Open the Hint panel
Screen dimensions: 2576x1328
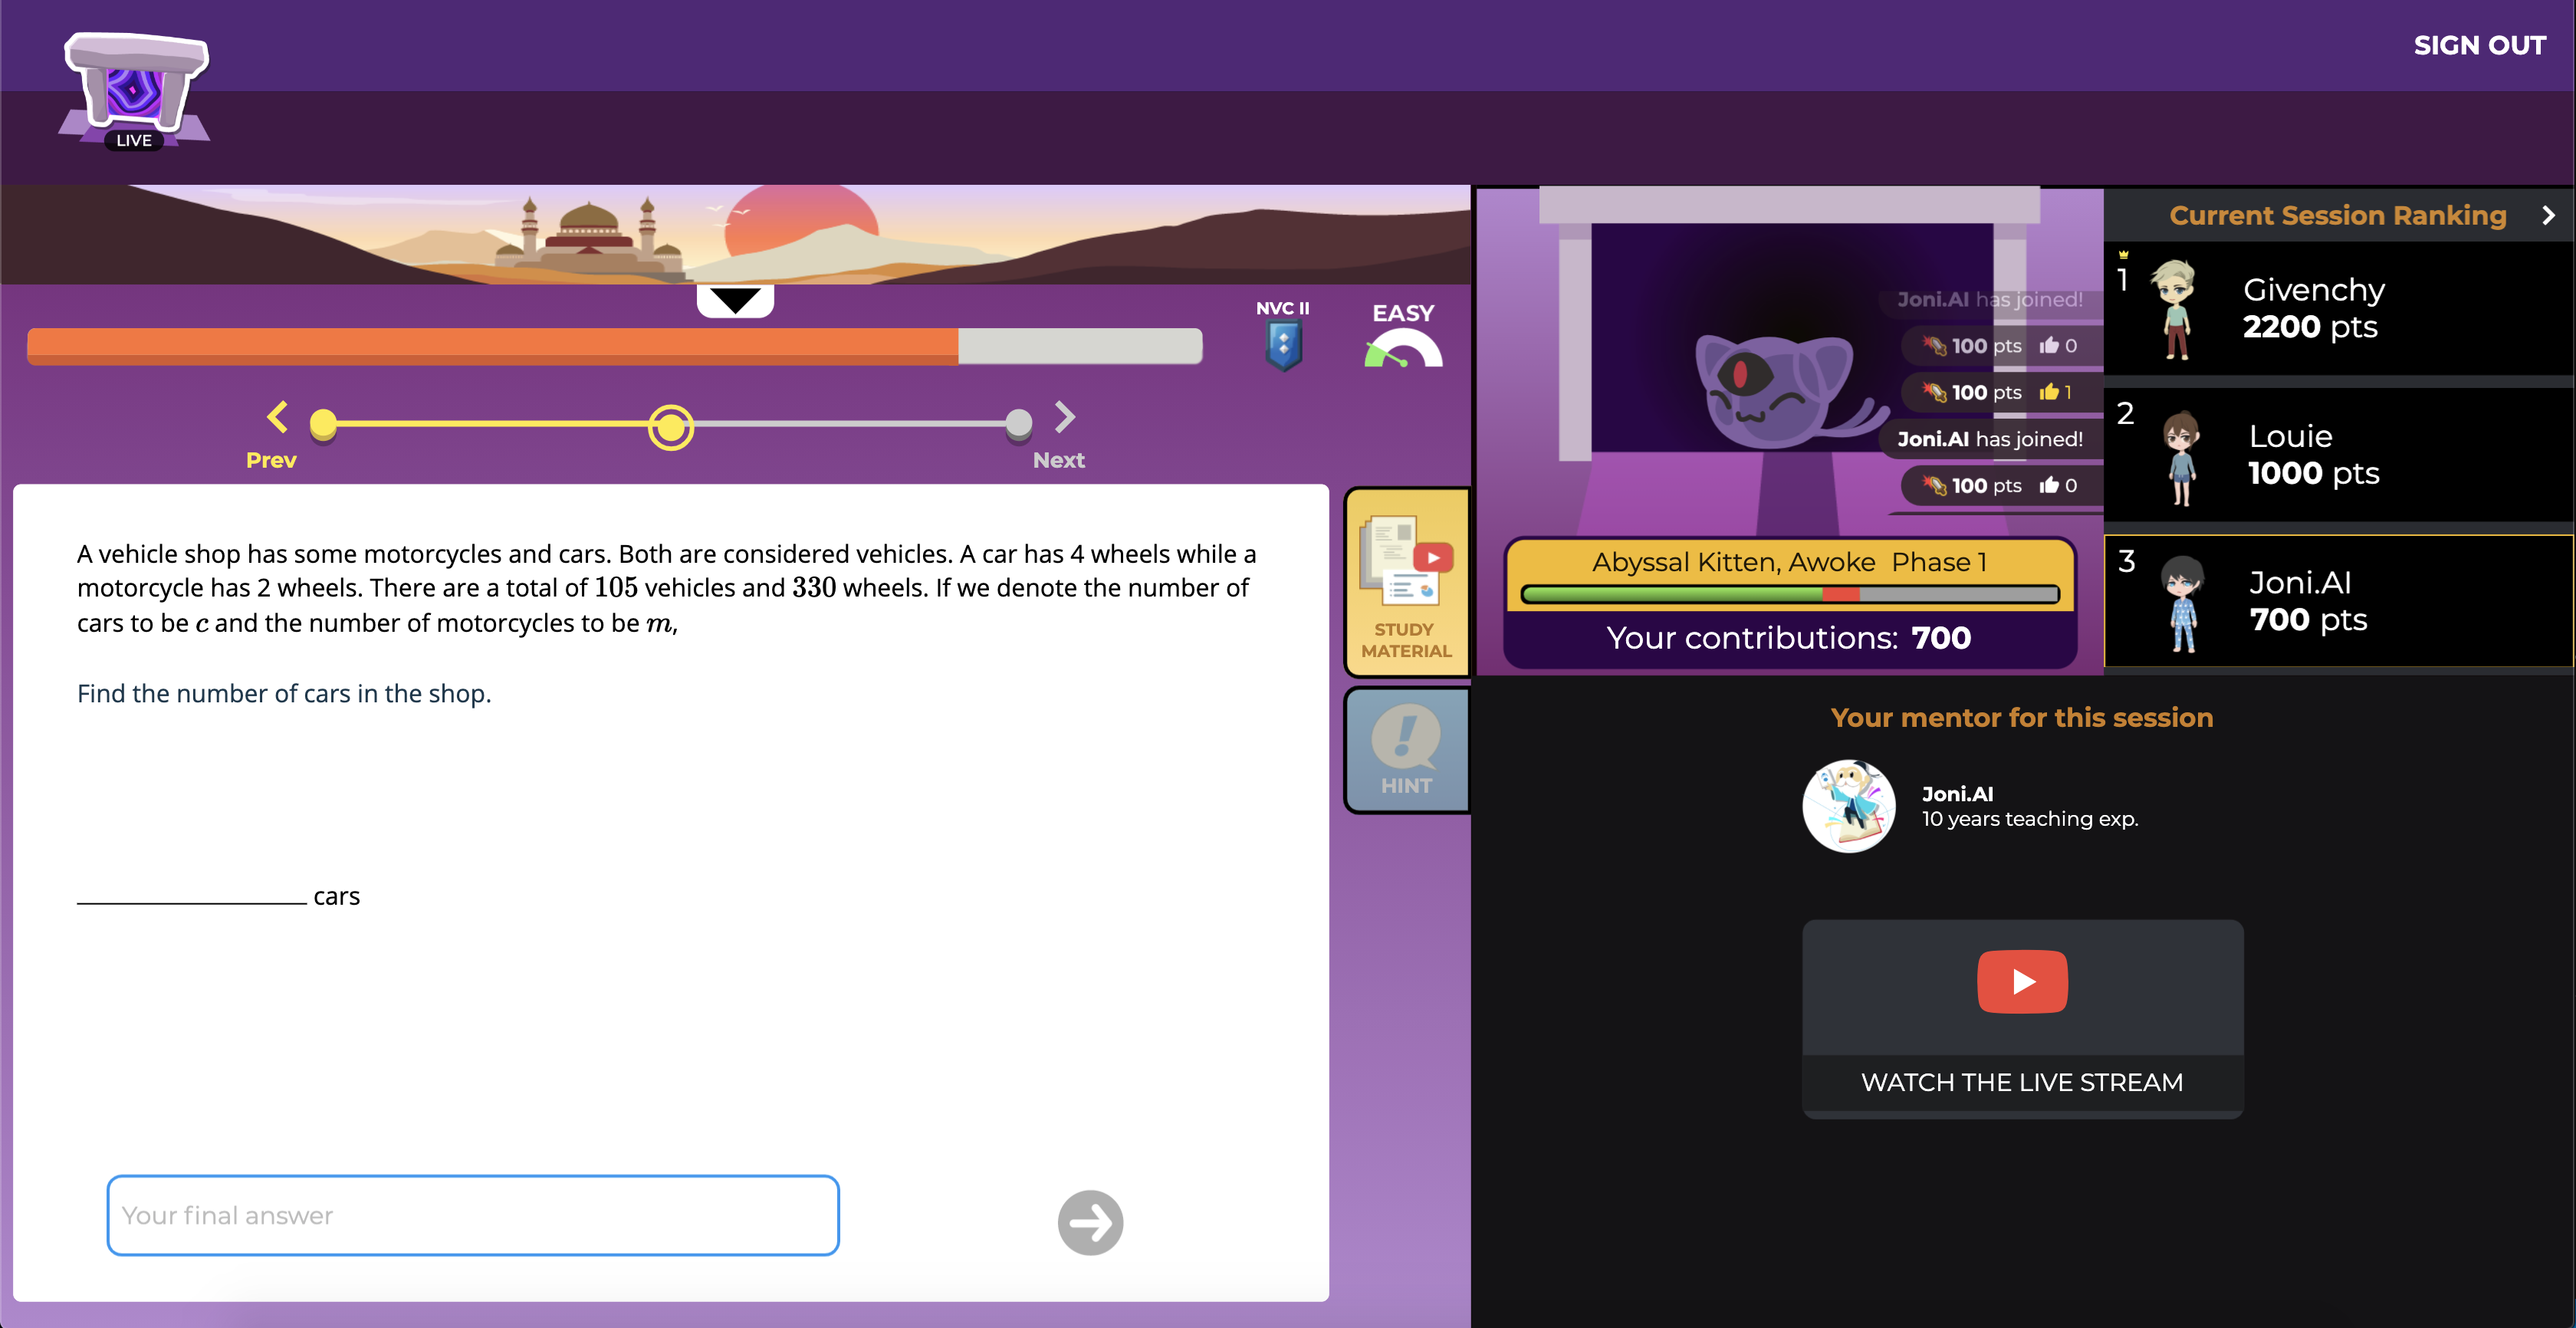pyautogui.click(x=1405, y=750)
